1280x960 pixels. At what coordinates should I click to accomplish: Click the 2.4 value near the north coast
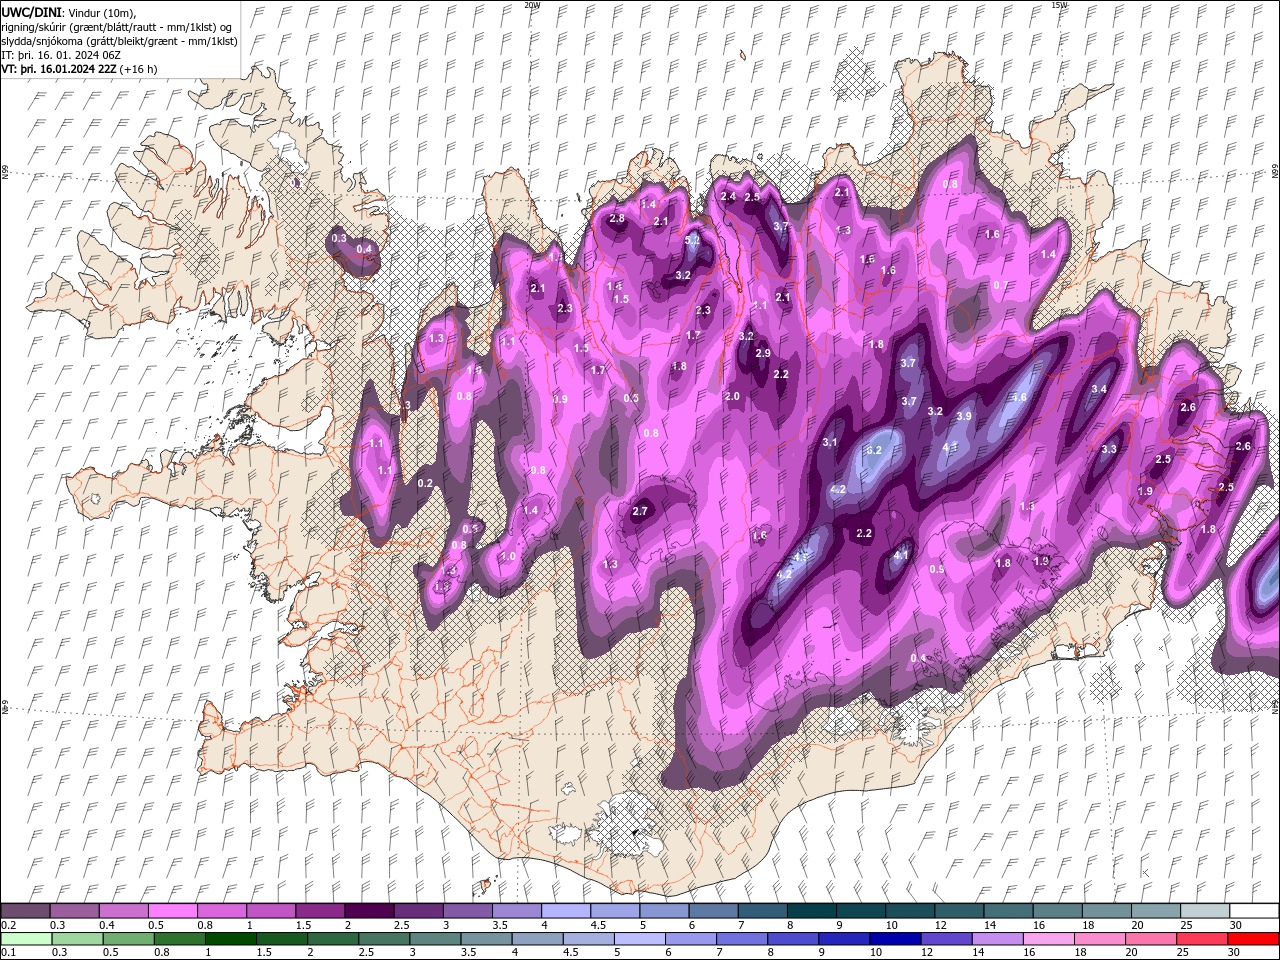click(x=728, y=197)
